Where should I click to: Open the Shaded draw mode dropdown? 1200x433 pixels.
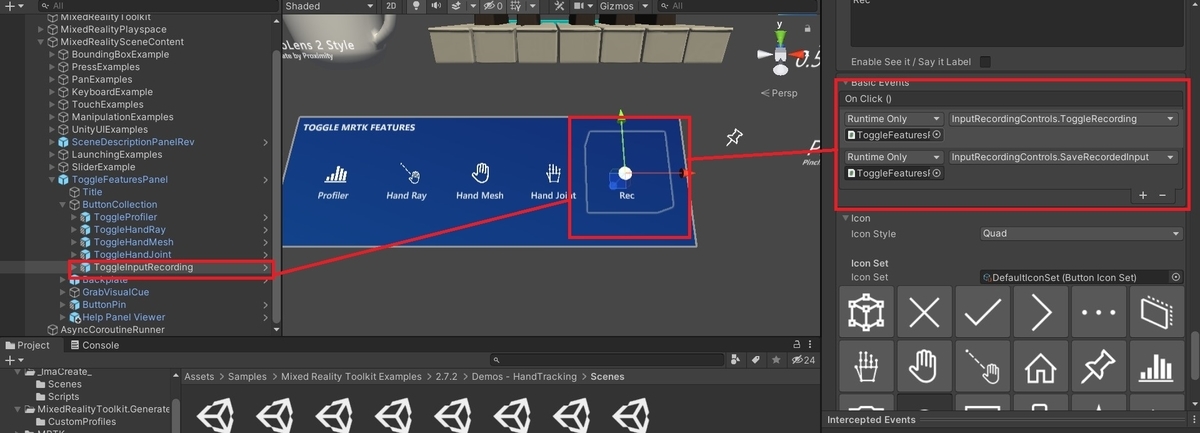click(x=327, y=6)
